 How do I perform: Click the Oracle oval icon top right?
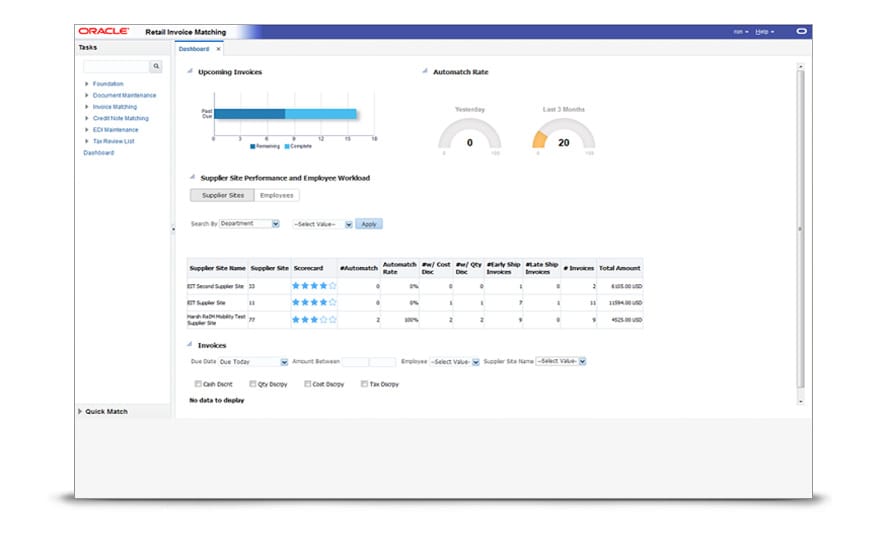pos(801,31)
